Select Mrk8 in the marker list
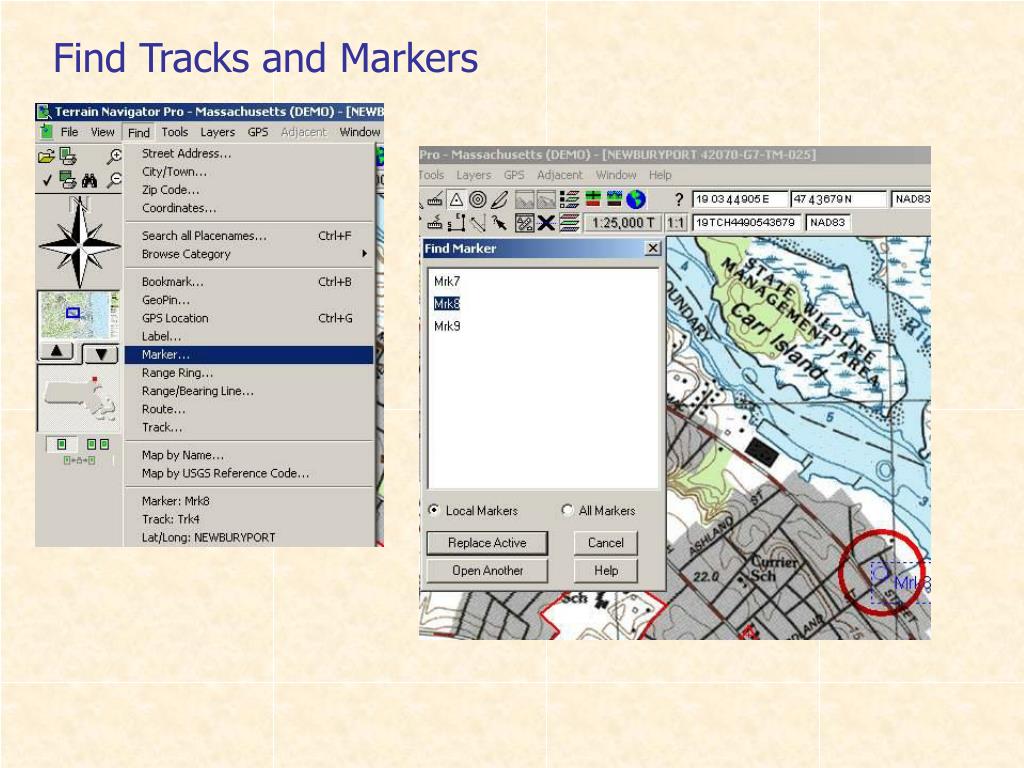This screenshot has height=768, width=1024. tap(447, 304)
